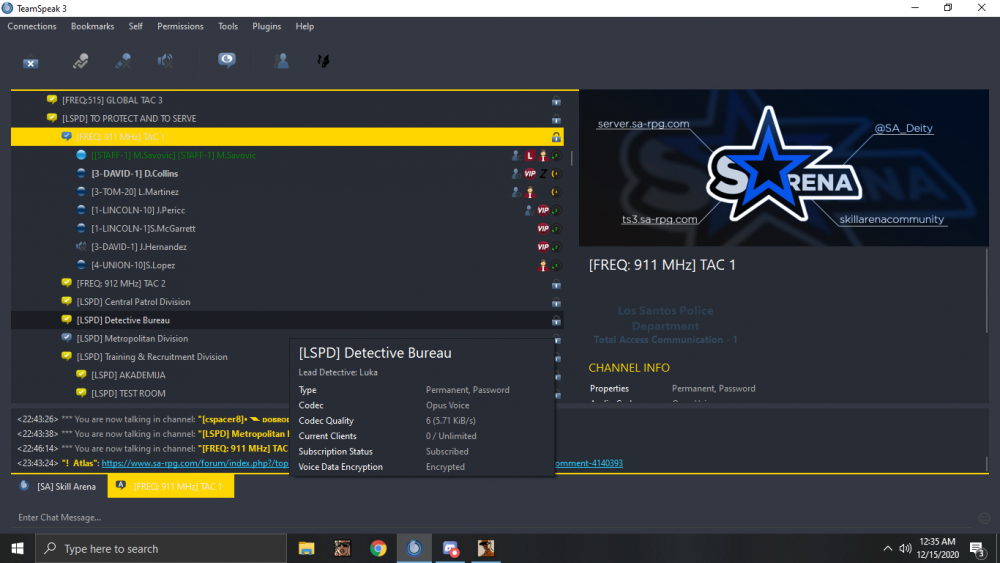This screenshot has height=563, width=1000.
Task: Click the disconnect from server toolbar icon
Action: pos(31,61)
